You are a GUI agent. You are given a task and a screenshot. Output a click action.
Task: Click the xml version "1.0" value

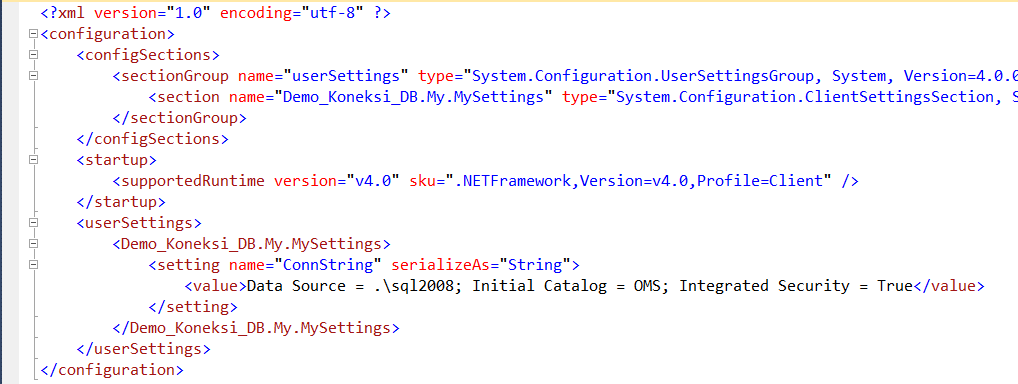(189, 12)
